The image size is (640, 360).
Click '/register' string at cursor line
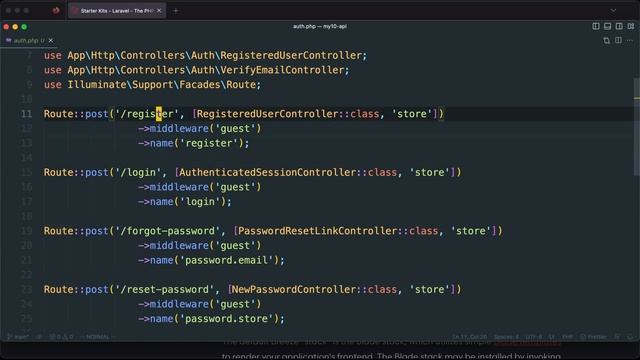pos(147,114)
